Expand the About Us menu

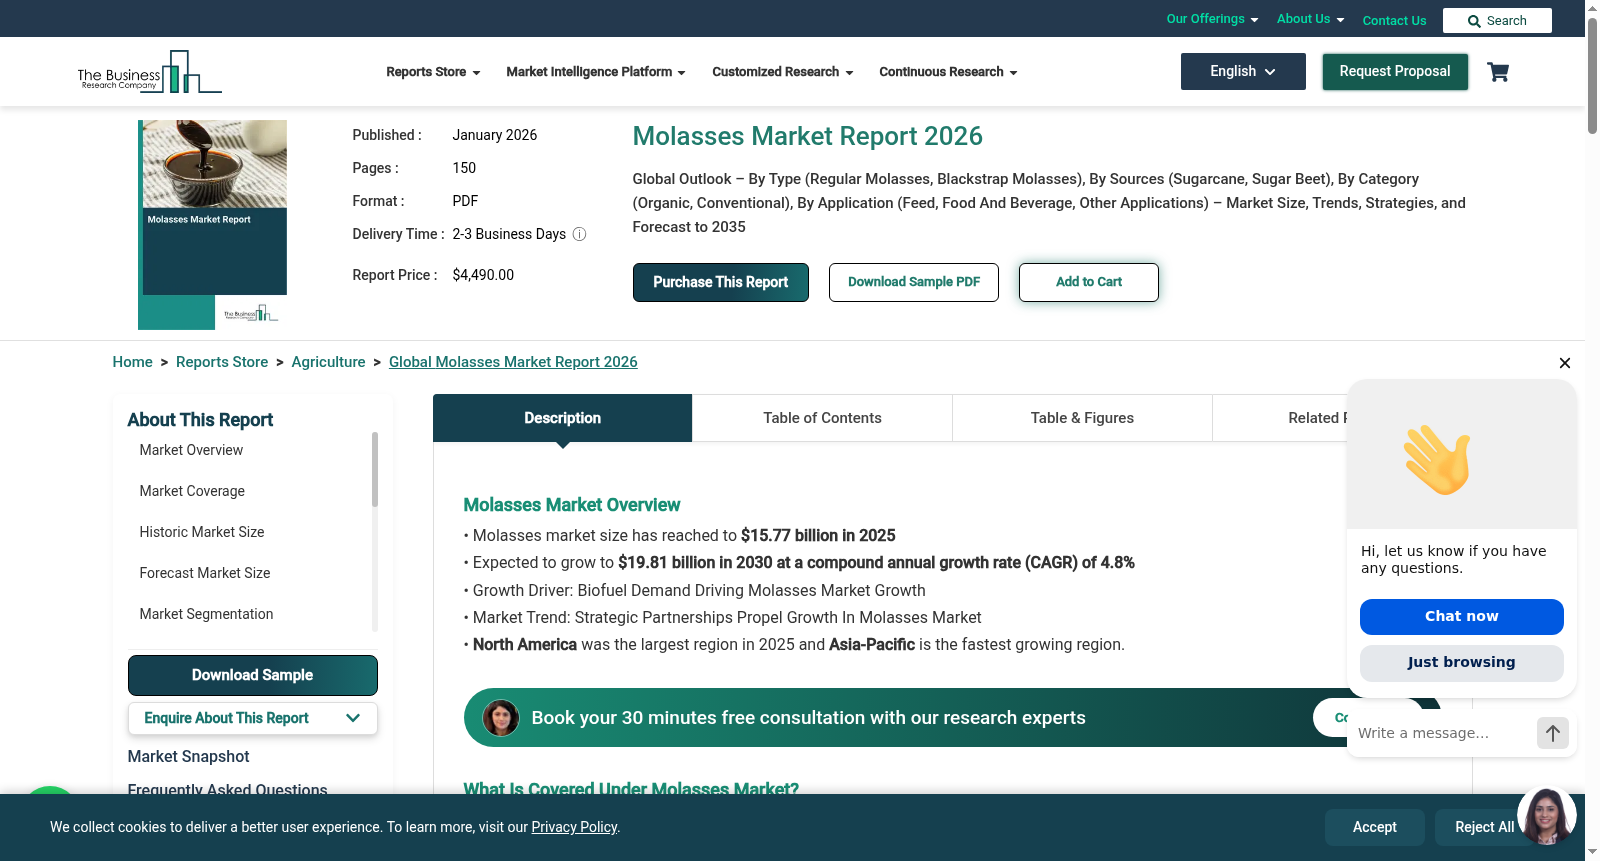tap(1310, 19)
